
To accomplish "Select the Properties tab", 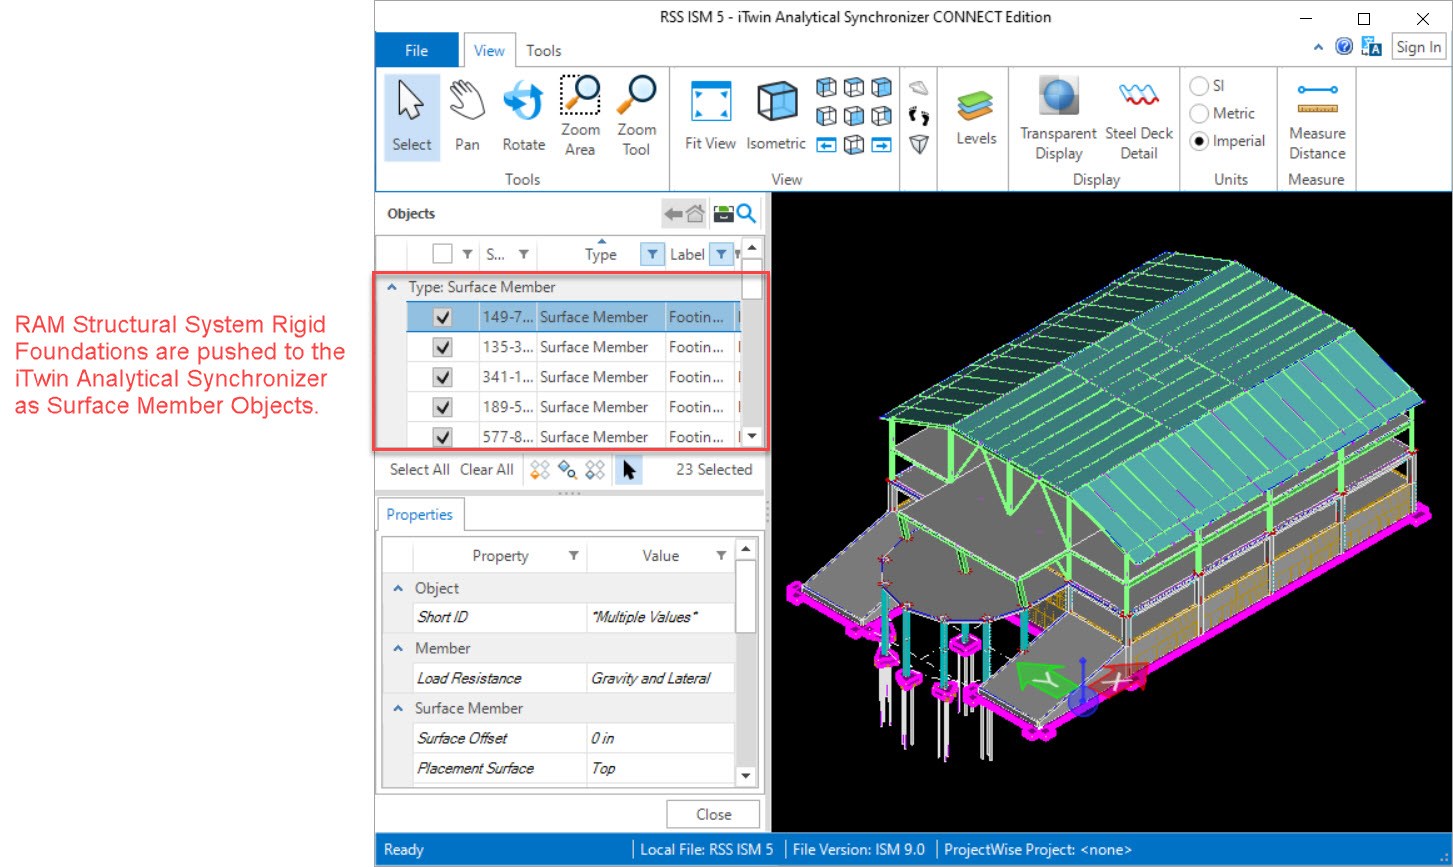I will click(419, 515).
